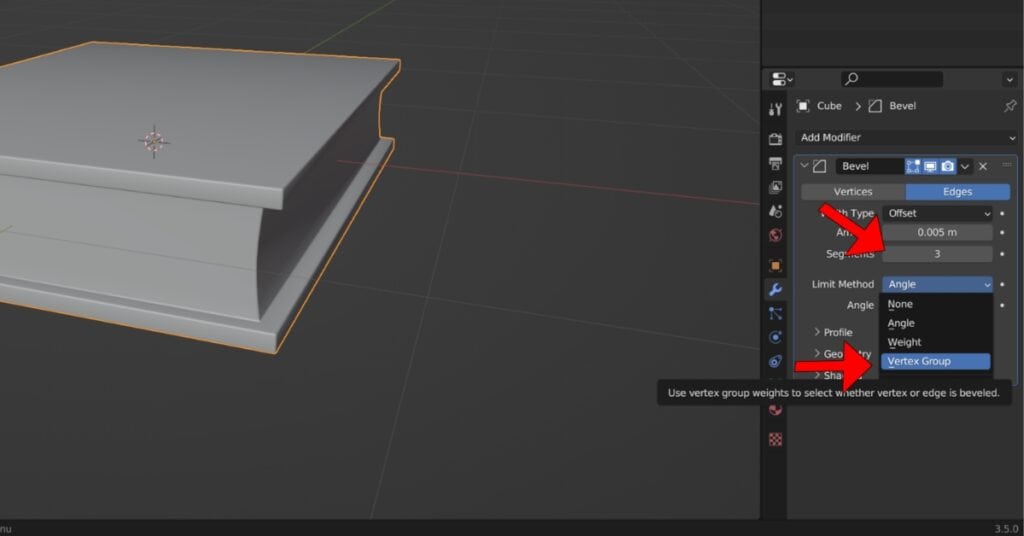Image resolution: width=1024 pixels, height=536 pixels.
Task: Toggle Bevel modifier edit mode display
Action: pos(913,166)
